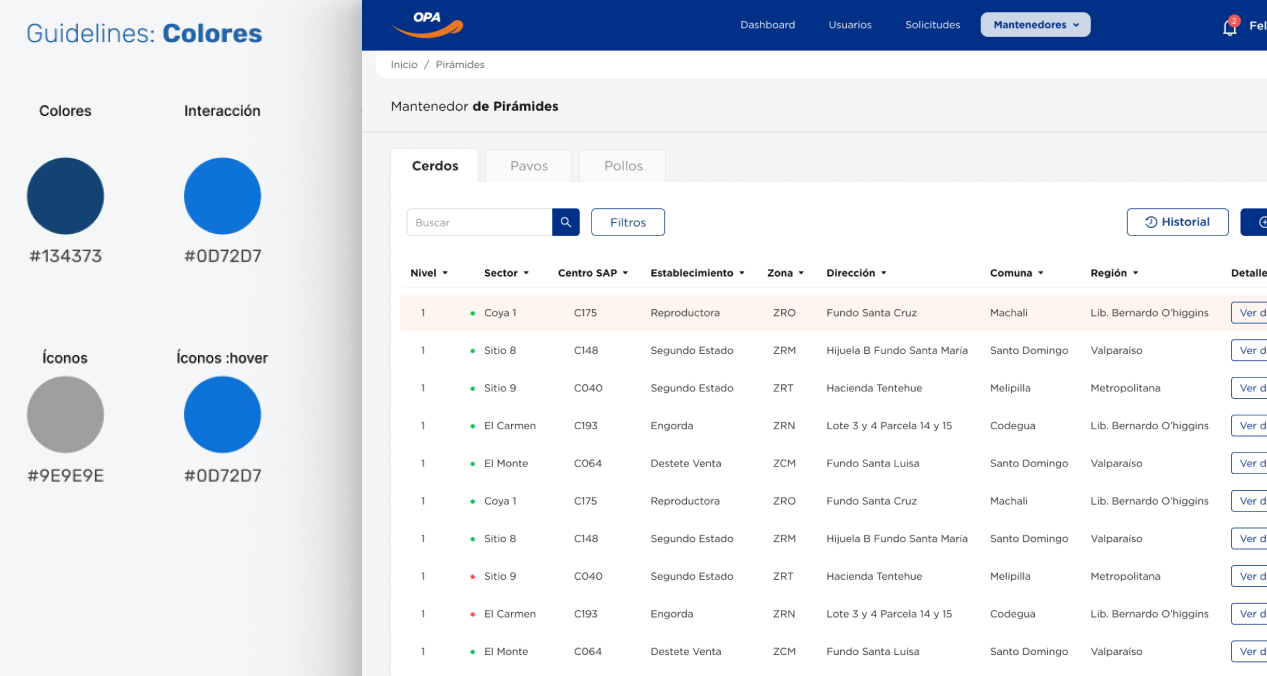Click into the Buscar search field
1267x676 pixels.
[x=479, y=222]
